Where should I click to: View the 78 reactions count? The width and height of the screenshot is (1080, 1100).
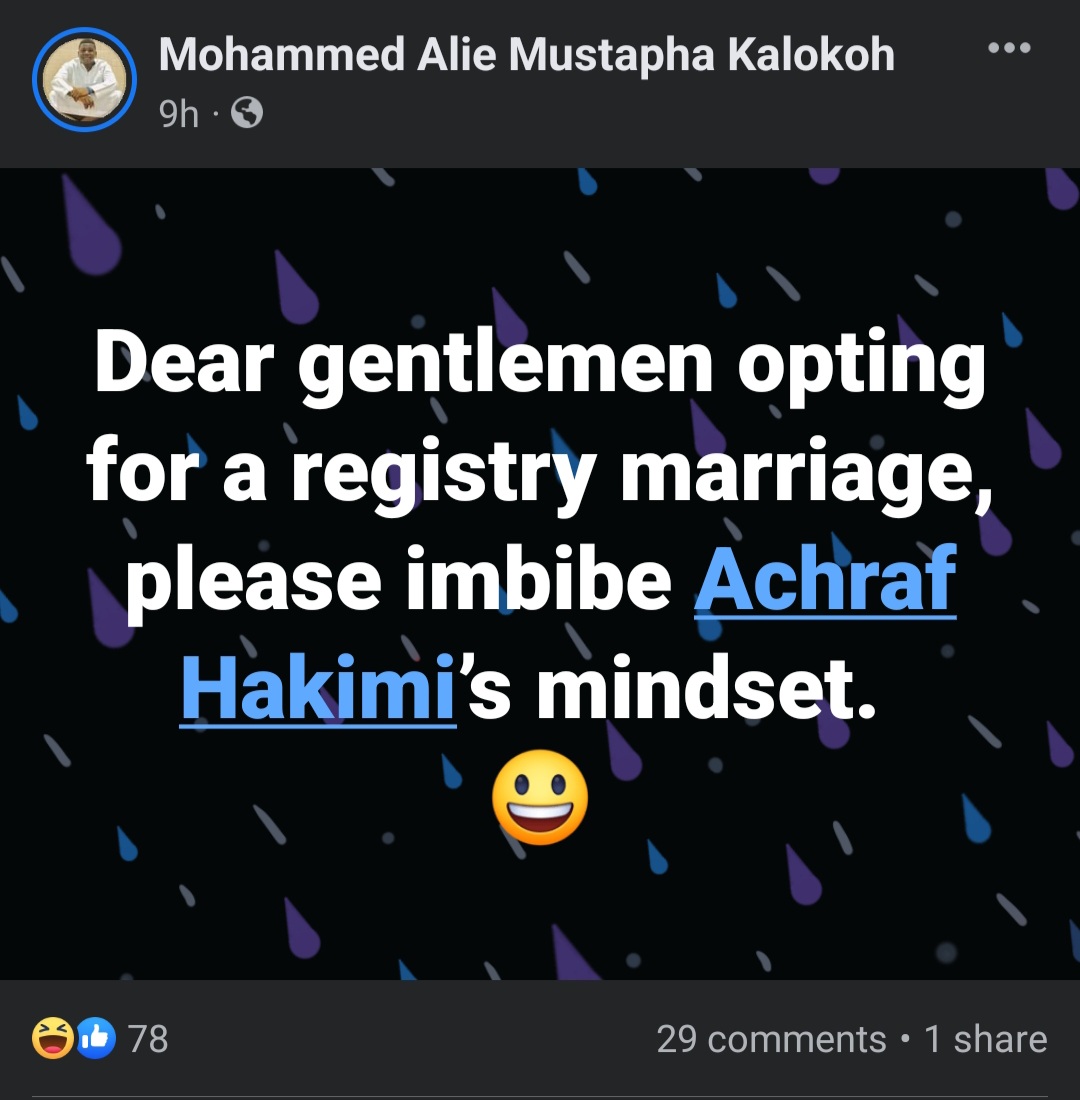tap(149, 1039)
